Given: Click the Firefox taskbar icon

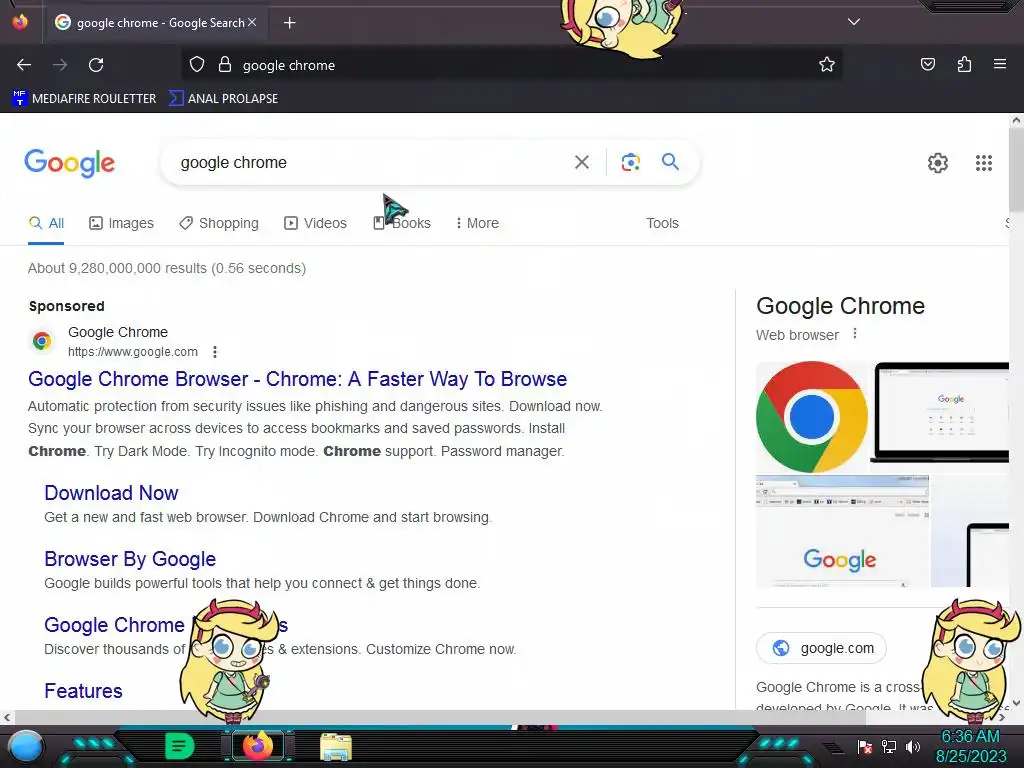Looking at the screenshot, I should (257, 746).
